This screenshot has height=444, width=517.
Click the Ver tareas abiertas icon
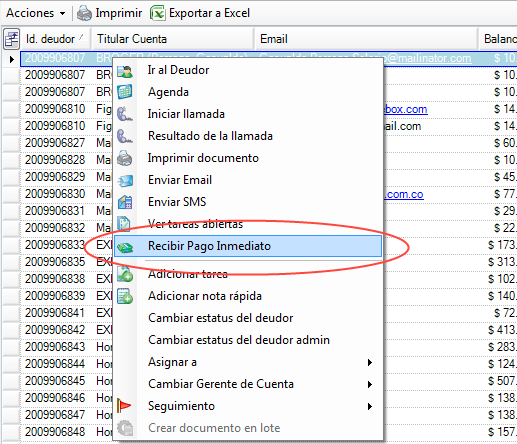[x=124, y=224]
